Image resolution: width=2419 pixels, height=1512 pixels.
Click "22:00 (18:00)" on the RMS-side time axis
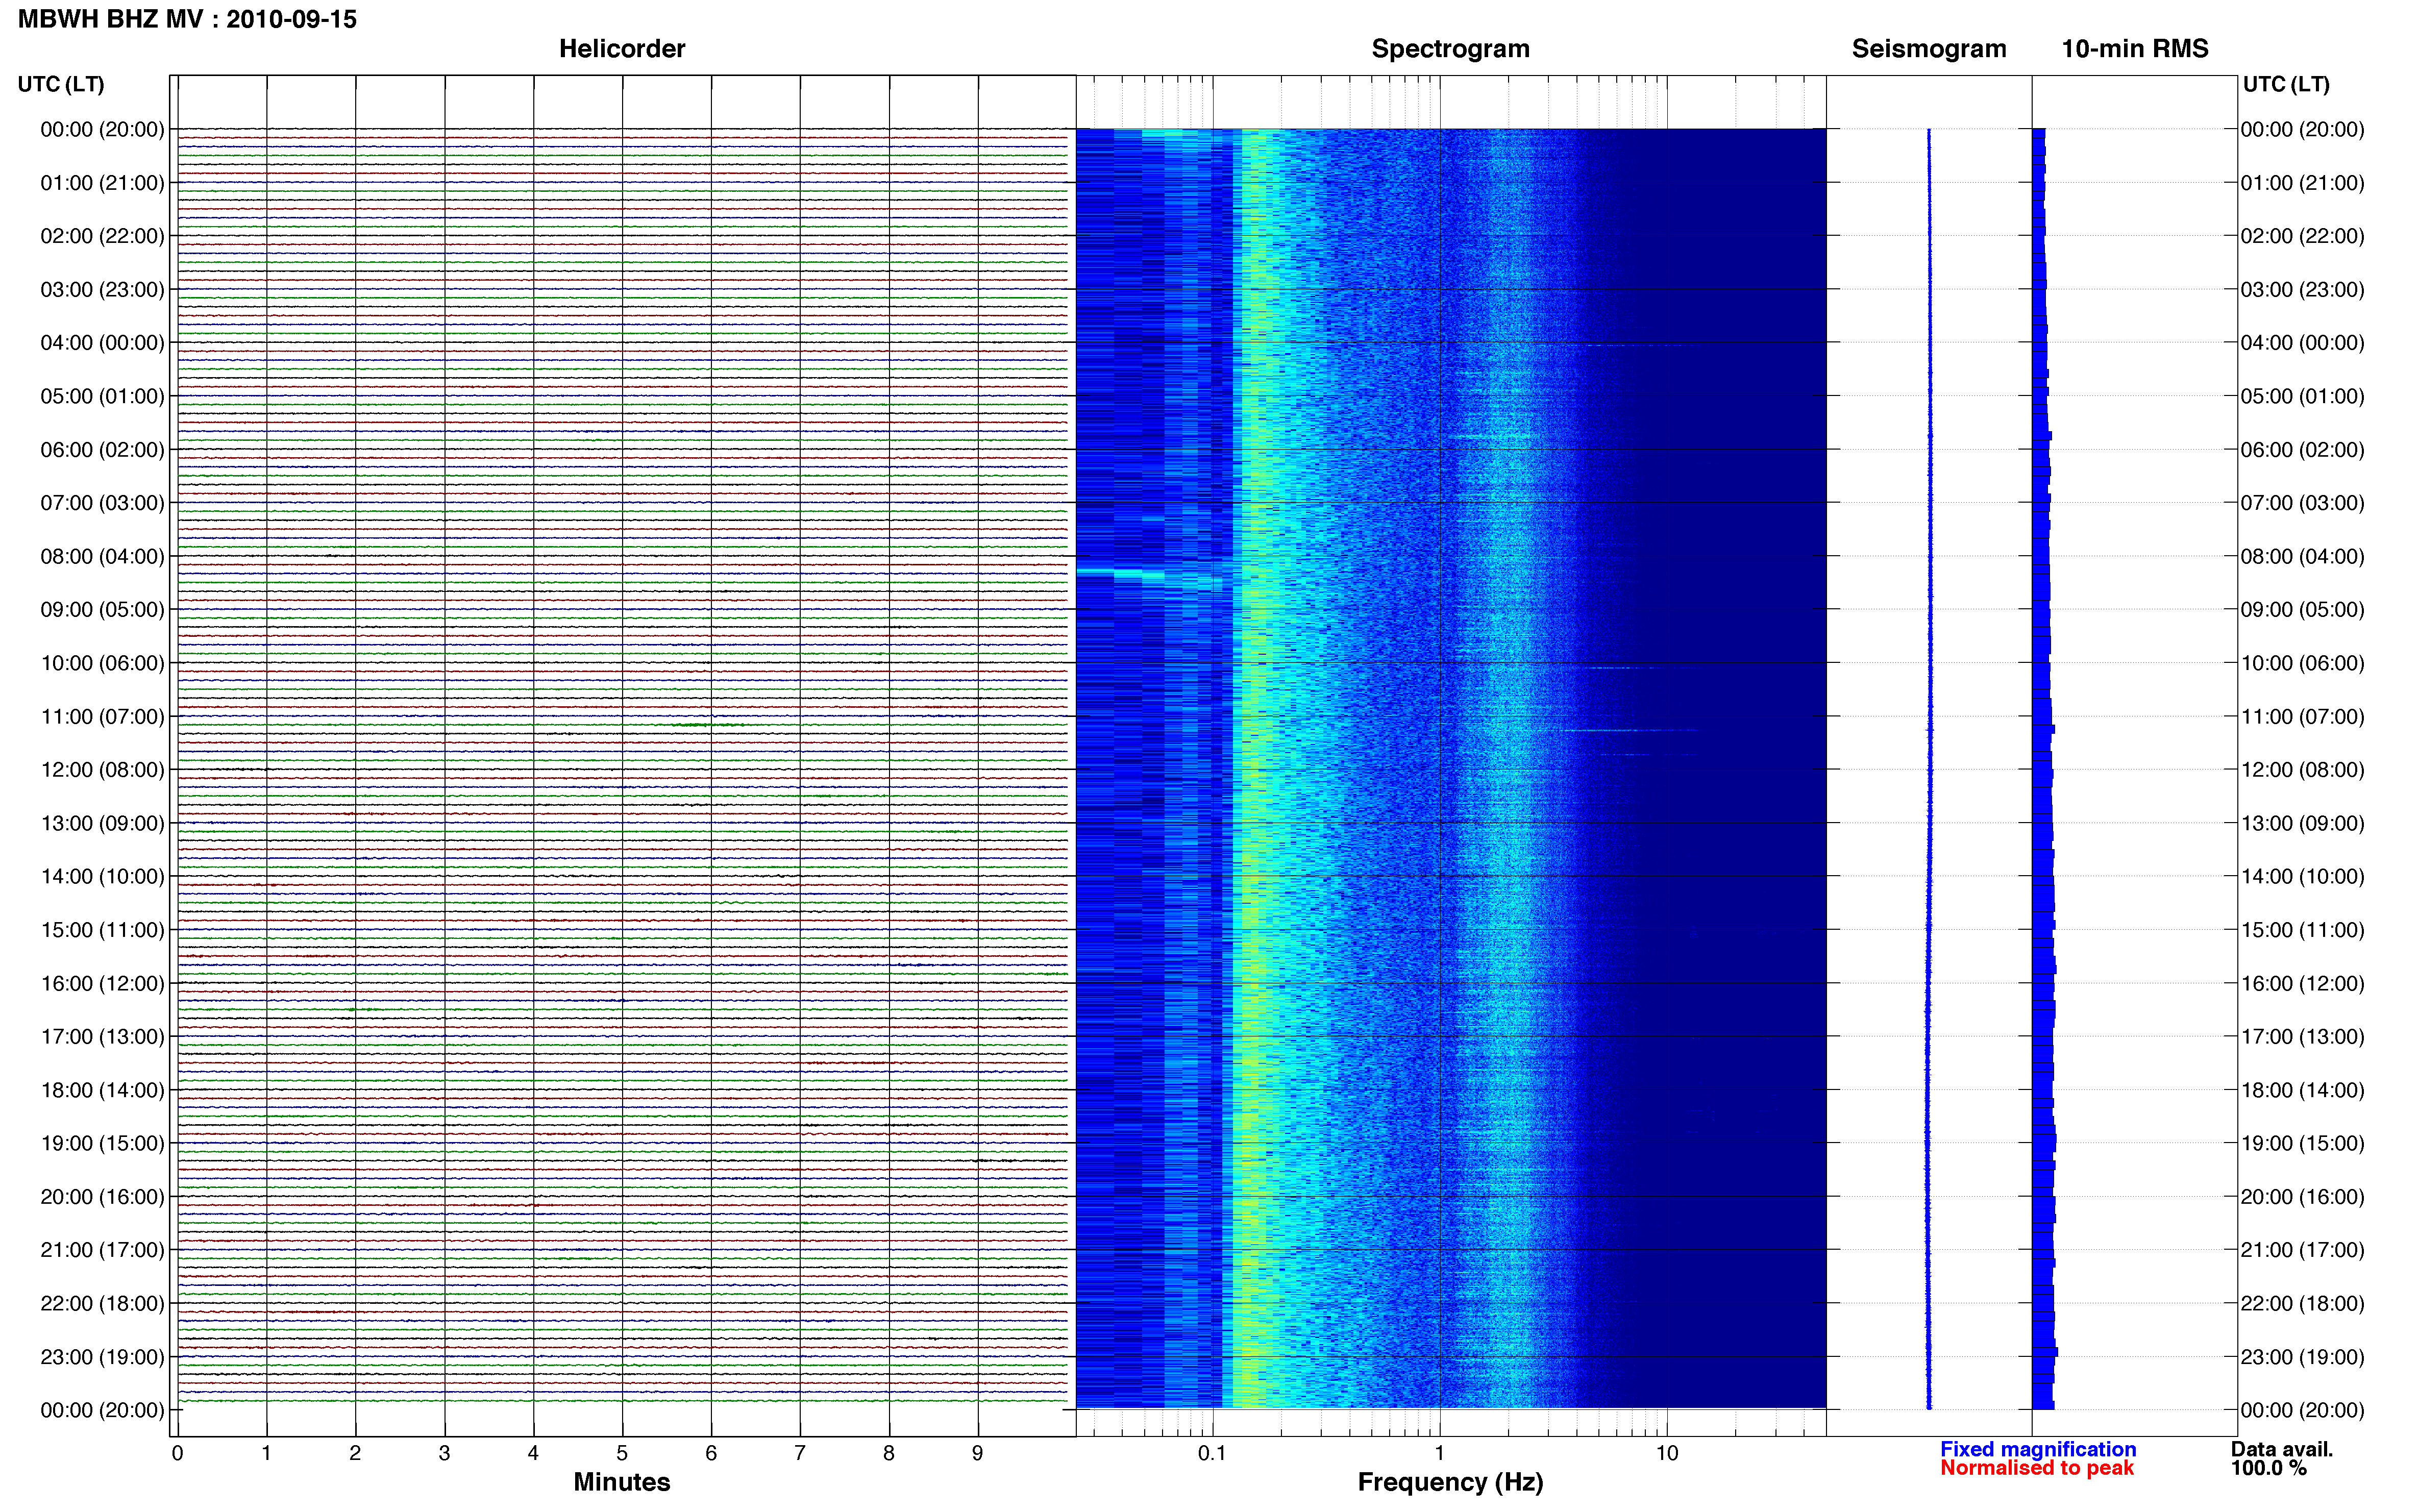(2302, 1304)
